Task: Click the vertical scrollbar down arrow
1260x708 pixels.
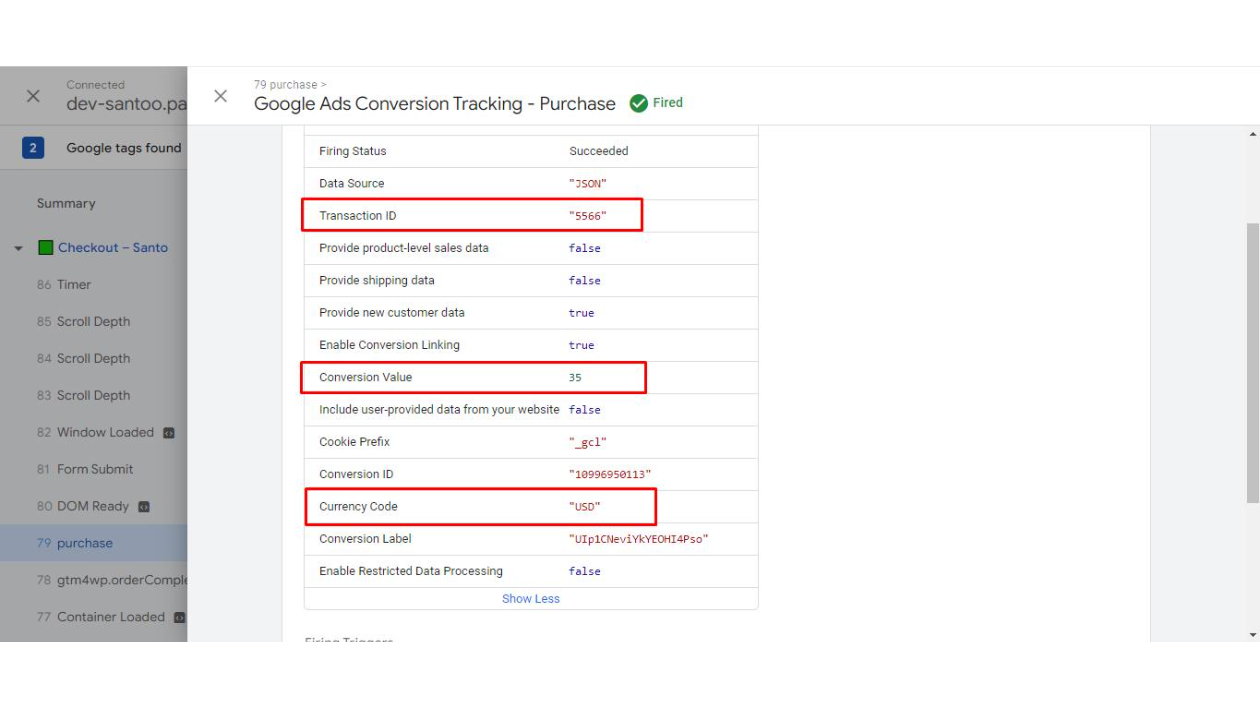Action: (x=1253, y=635)
